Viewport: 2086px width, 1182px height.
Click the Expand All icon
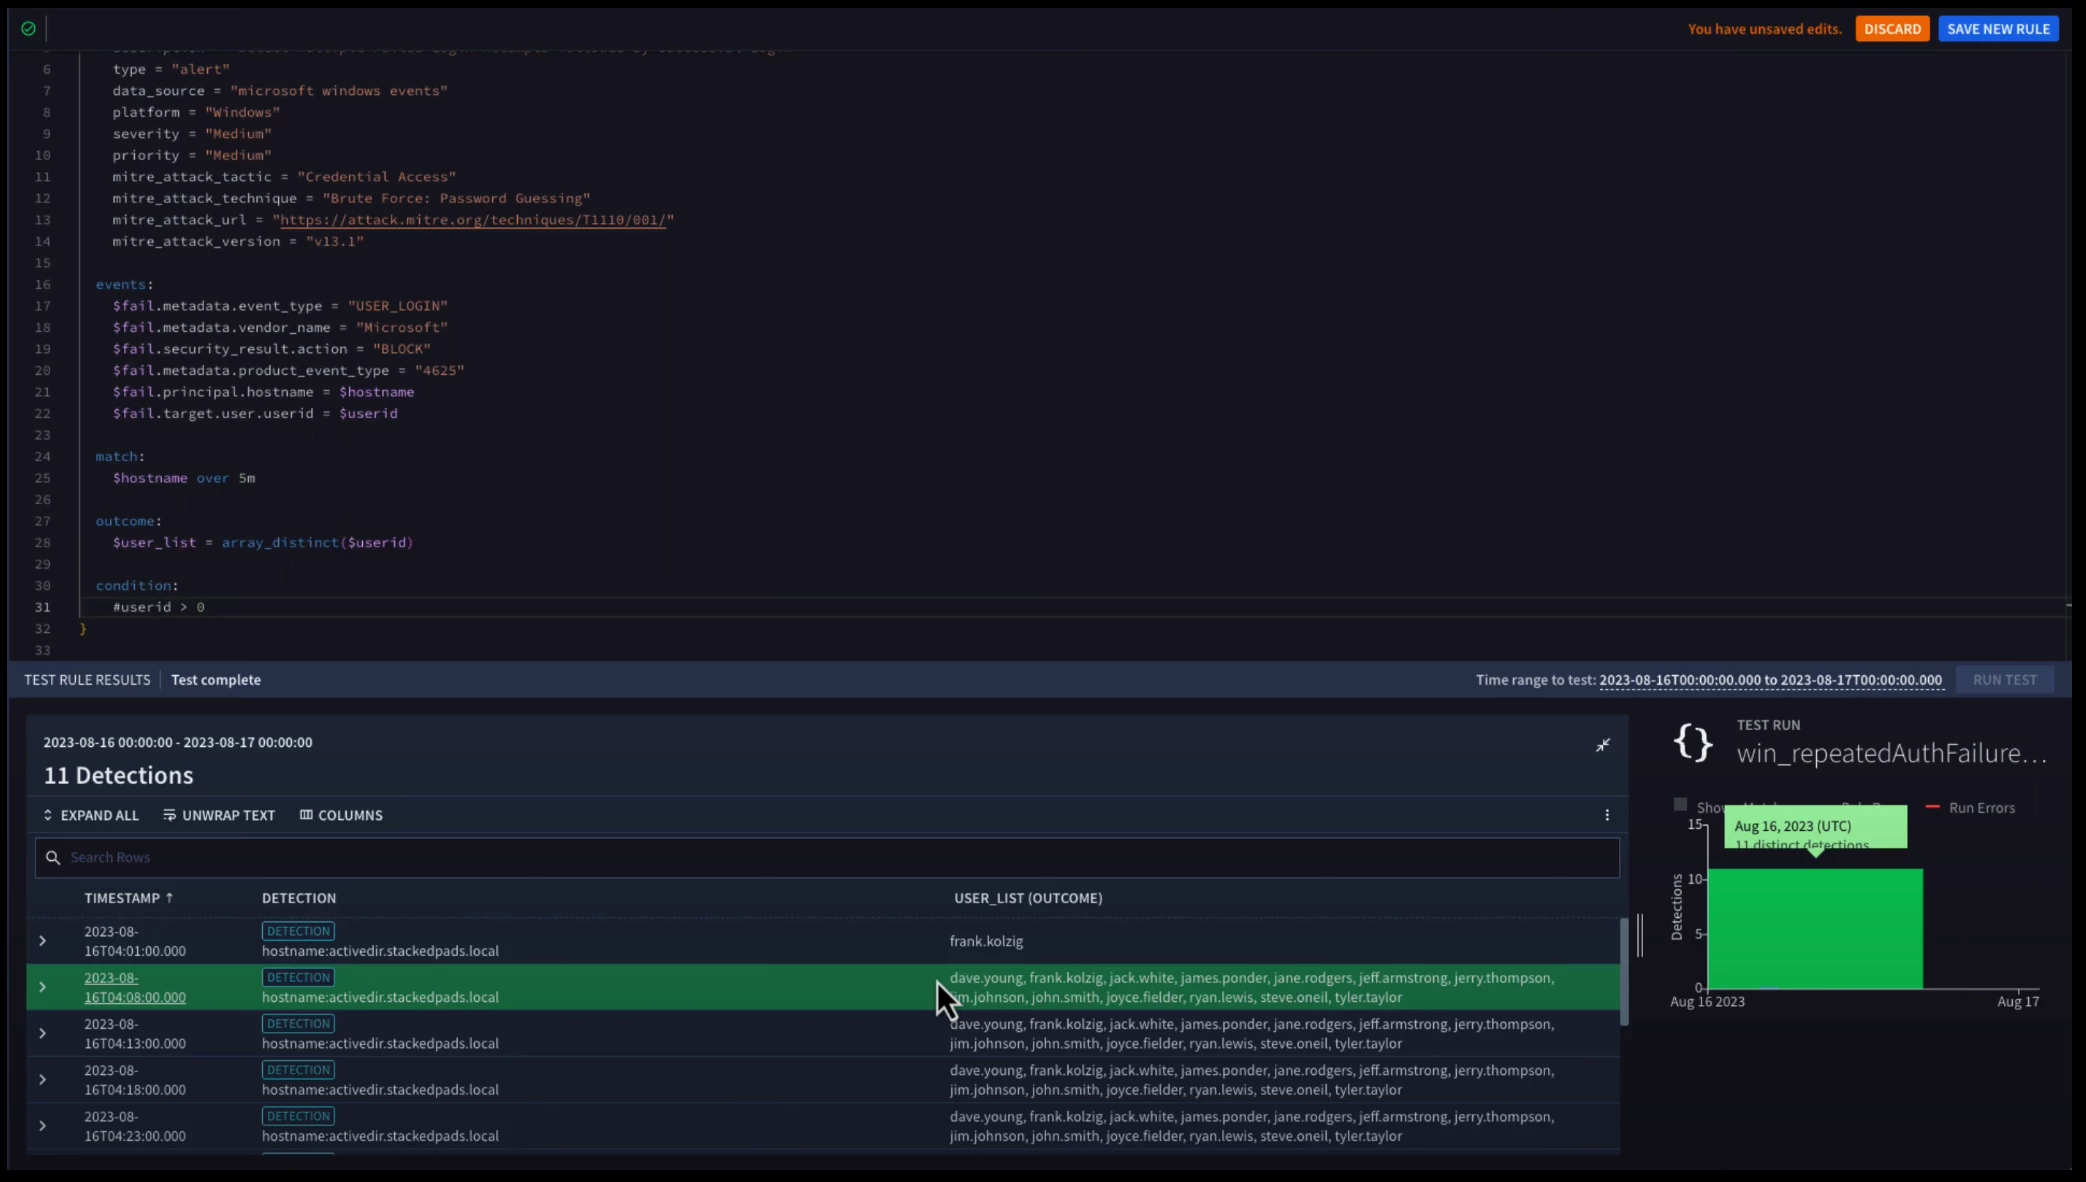tap(48, 815)
